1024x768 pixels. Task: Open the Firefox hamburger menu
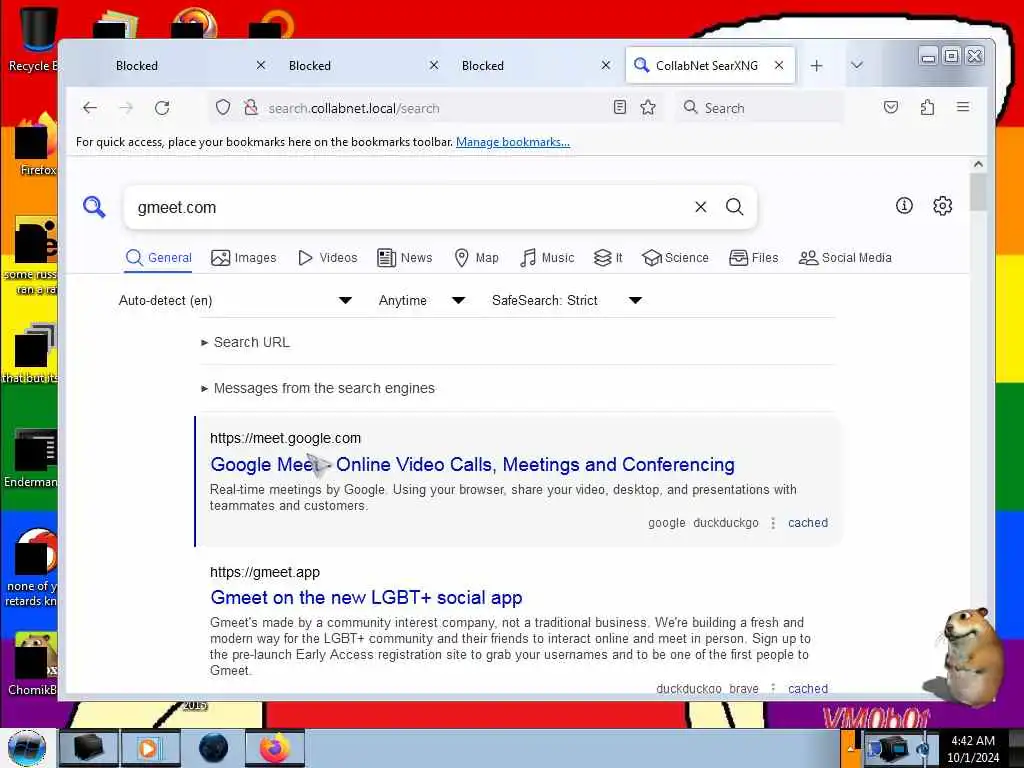point(963,107)
